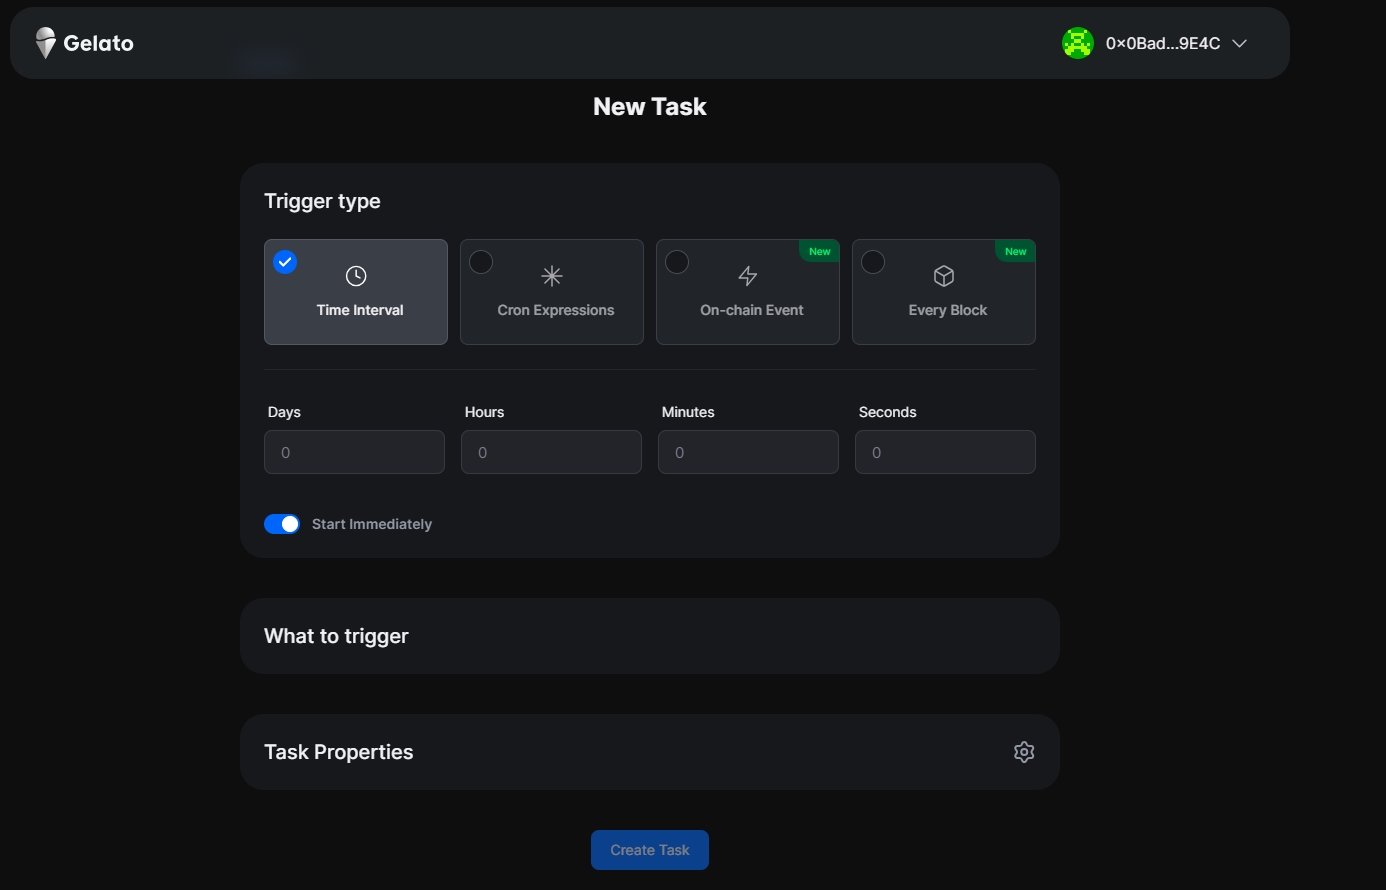Viewport: 1386px width, 890px height.
Task: Click the clock icon for Time Interval
Action: pyautogui.click(x=356, y=276)
